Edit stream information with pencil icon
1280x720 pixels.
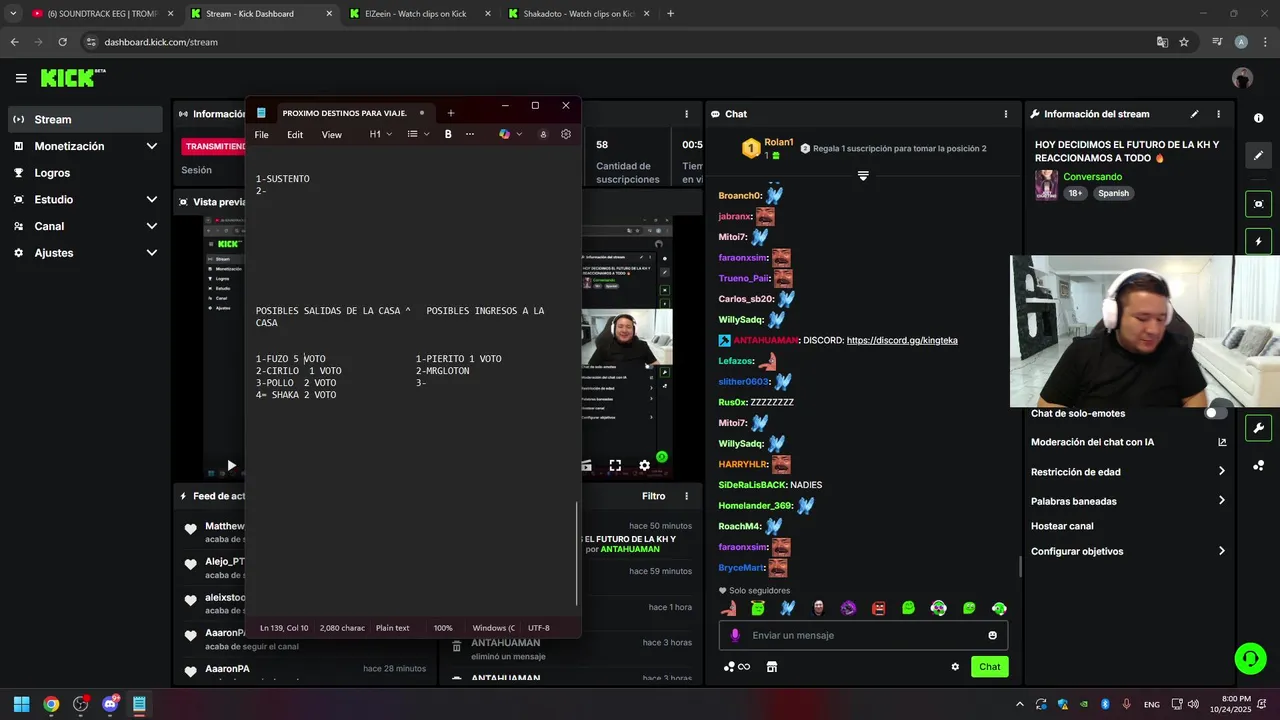(x=1194, y=114)
